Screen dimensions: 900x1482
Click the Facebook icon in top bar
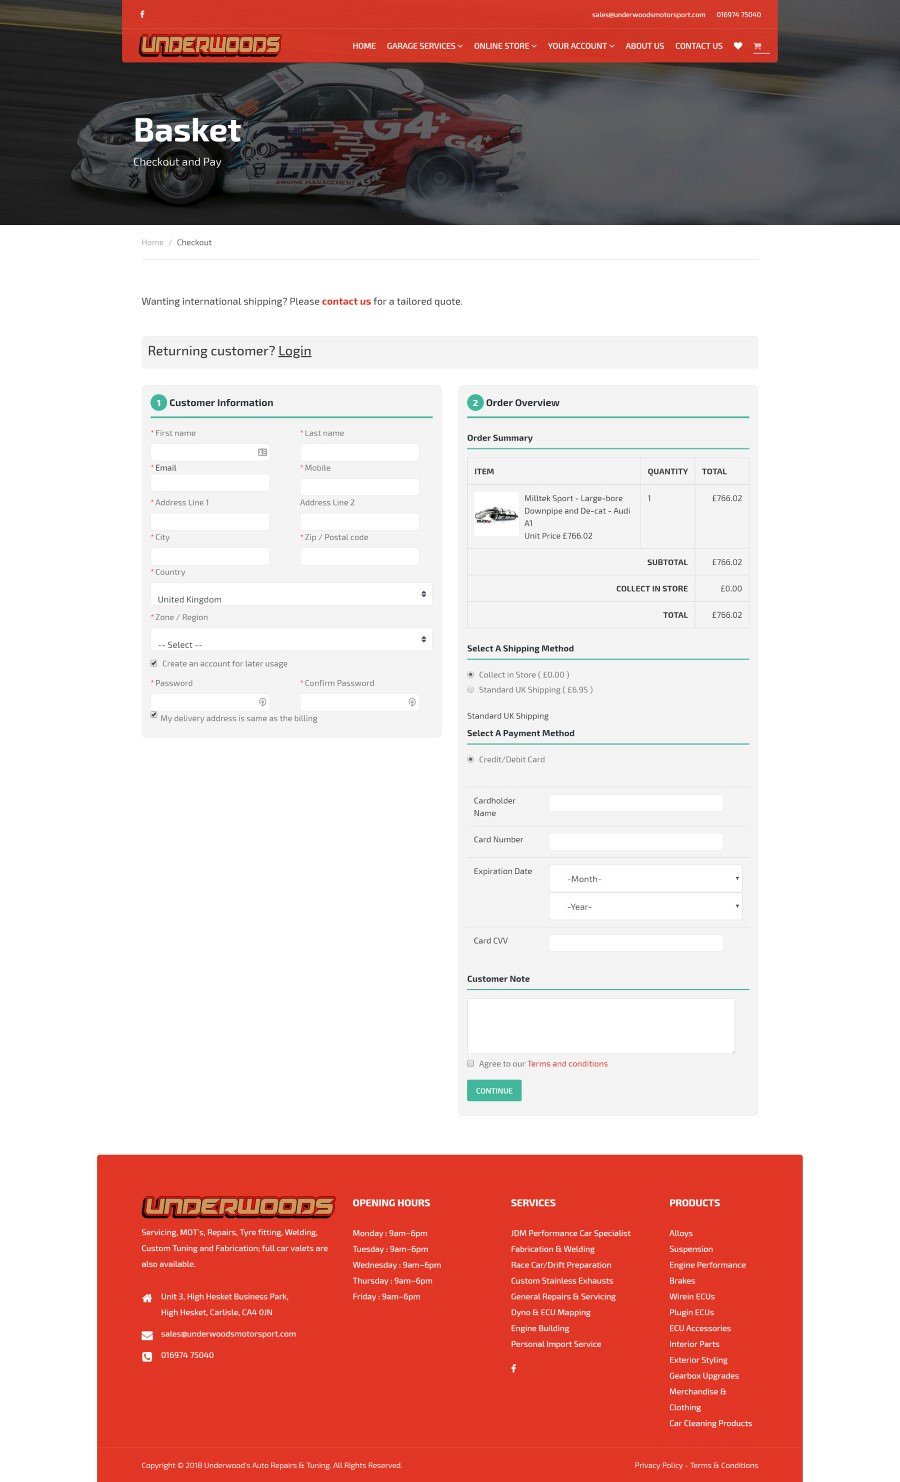pos(142,15)
